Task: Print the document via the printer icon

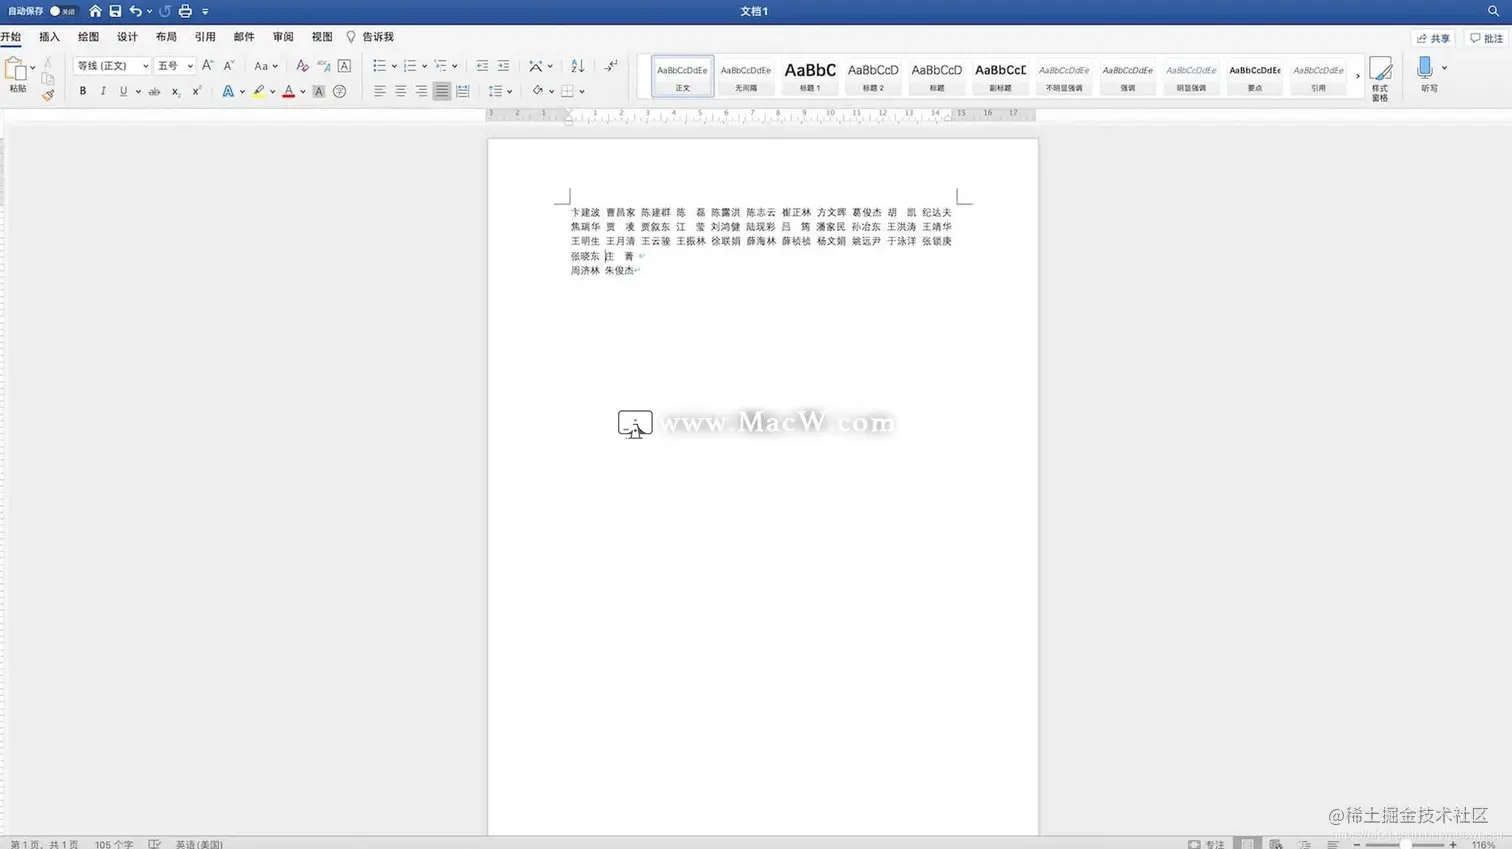Action: point(185,11)
